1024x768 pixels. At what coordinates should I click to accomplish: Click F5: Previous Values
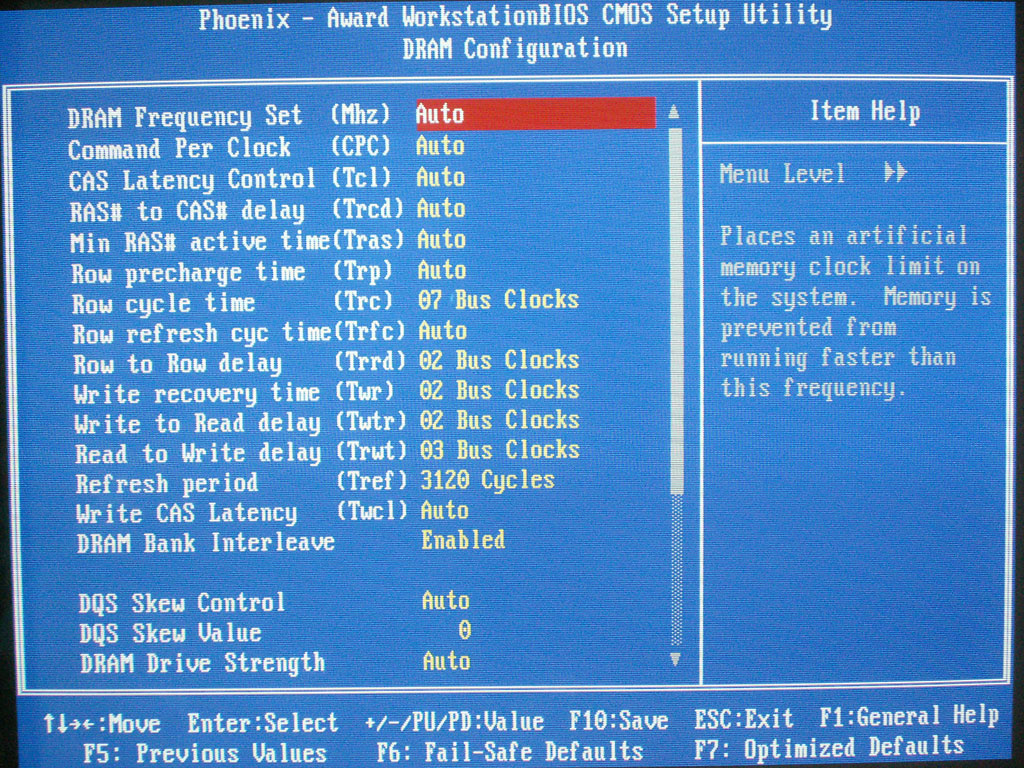pyautogui.click(x=205, y=753)
